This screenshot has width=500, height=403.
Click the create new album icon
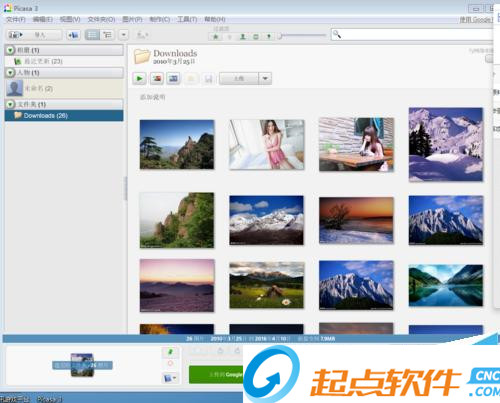[73, 35]
